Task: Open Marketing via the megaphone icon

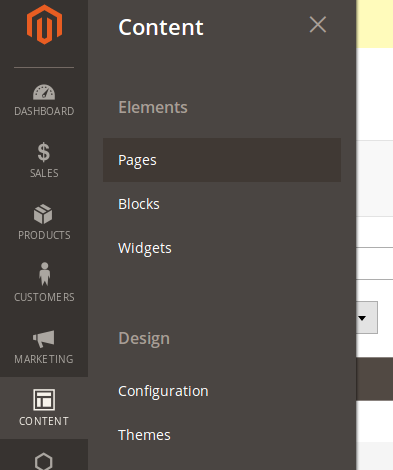Action: coord(44,339)
